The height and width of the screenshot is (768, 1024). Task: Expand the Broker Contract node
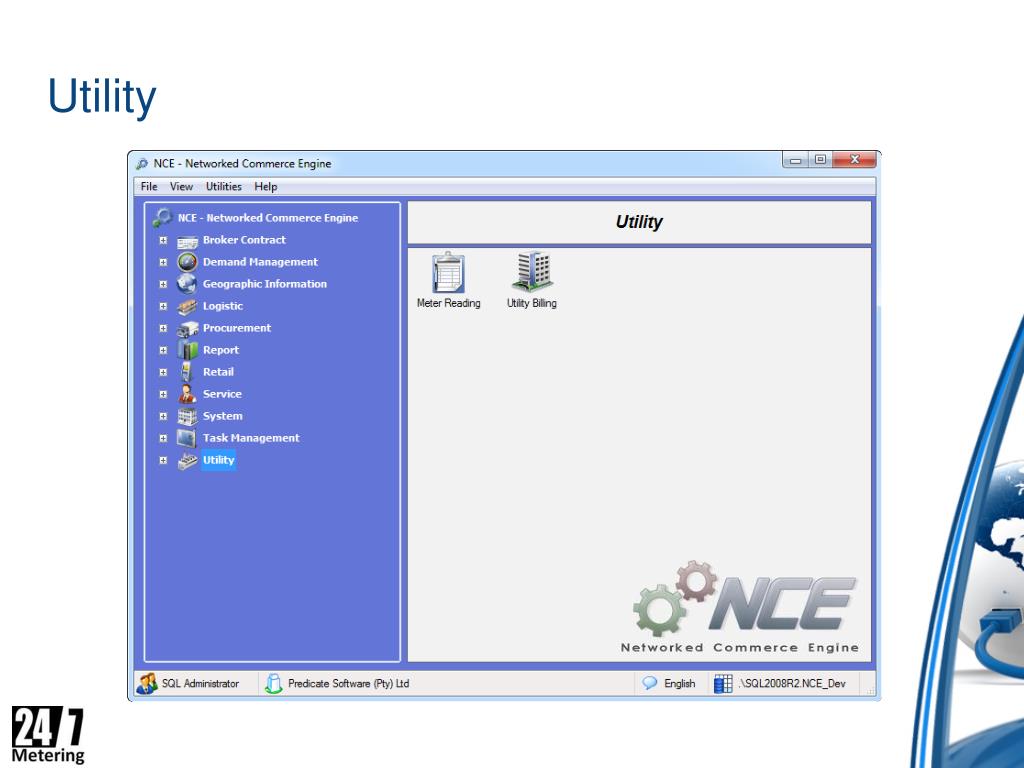(163, 240)
